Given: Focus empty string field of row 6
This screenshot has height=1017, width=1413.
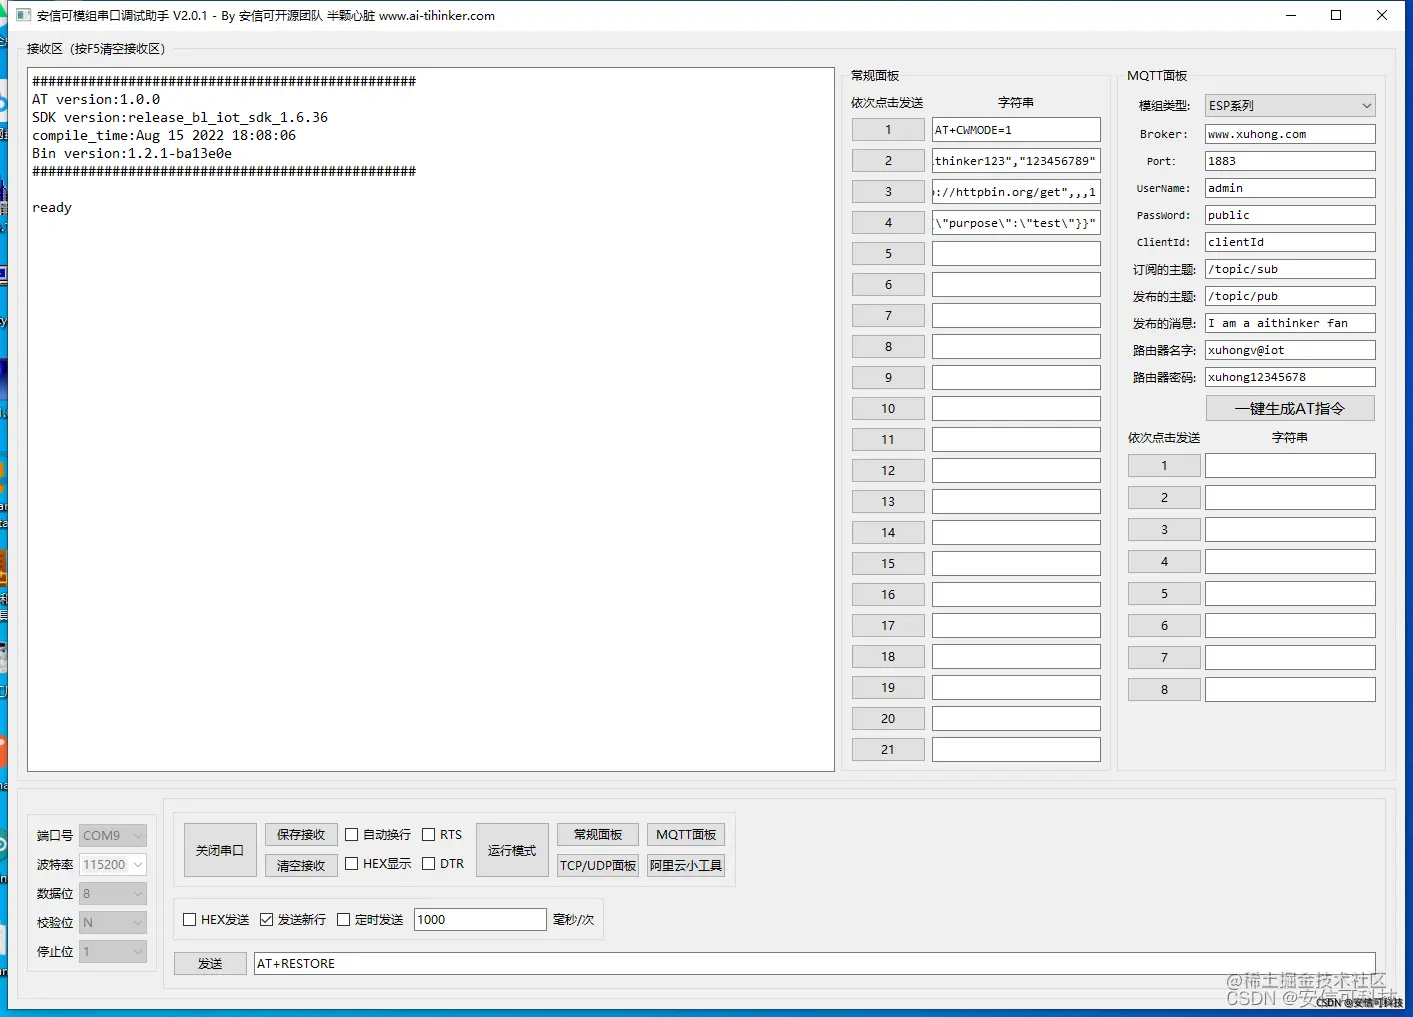Looking at the screenshot, I should point(1016,285).
